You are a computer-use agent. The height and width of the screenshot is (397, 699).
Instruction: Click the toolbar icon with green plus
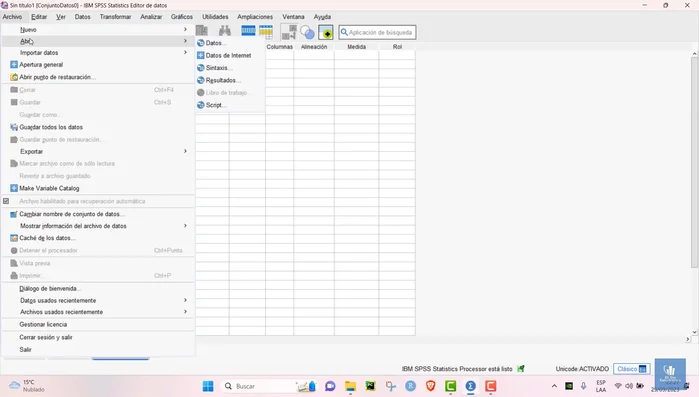[326, 32]
